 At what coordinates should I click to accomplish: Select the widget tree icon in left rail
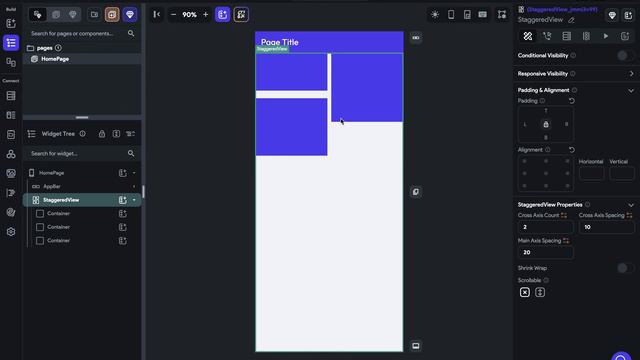point(11,43)
